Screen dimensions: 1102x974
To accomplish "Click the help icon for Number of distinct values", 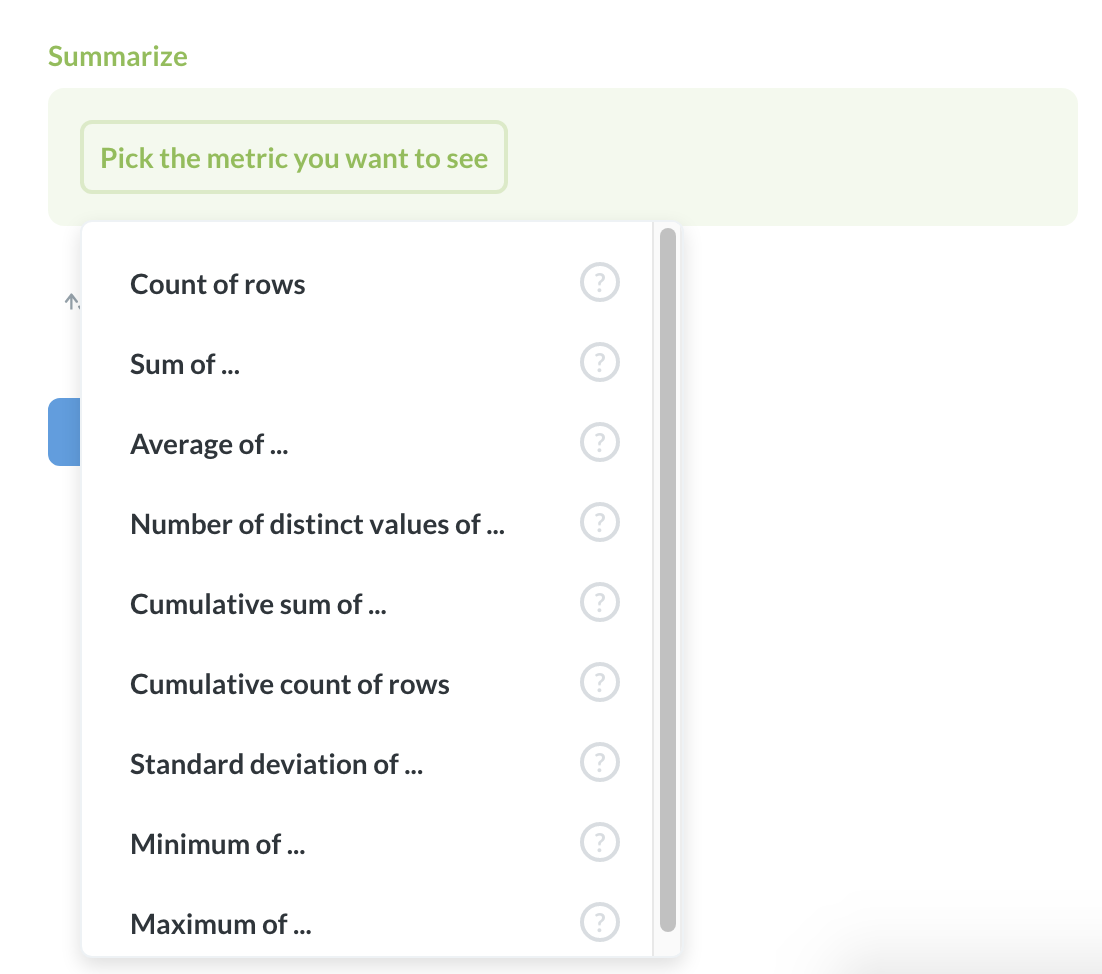I will (x=598, y=522).
